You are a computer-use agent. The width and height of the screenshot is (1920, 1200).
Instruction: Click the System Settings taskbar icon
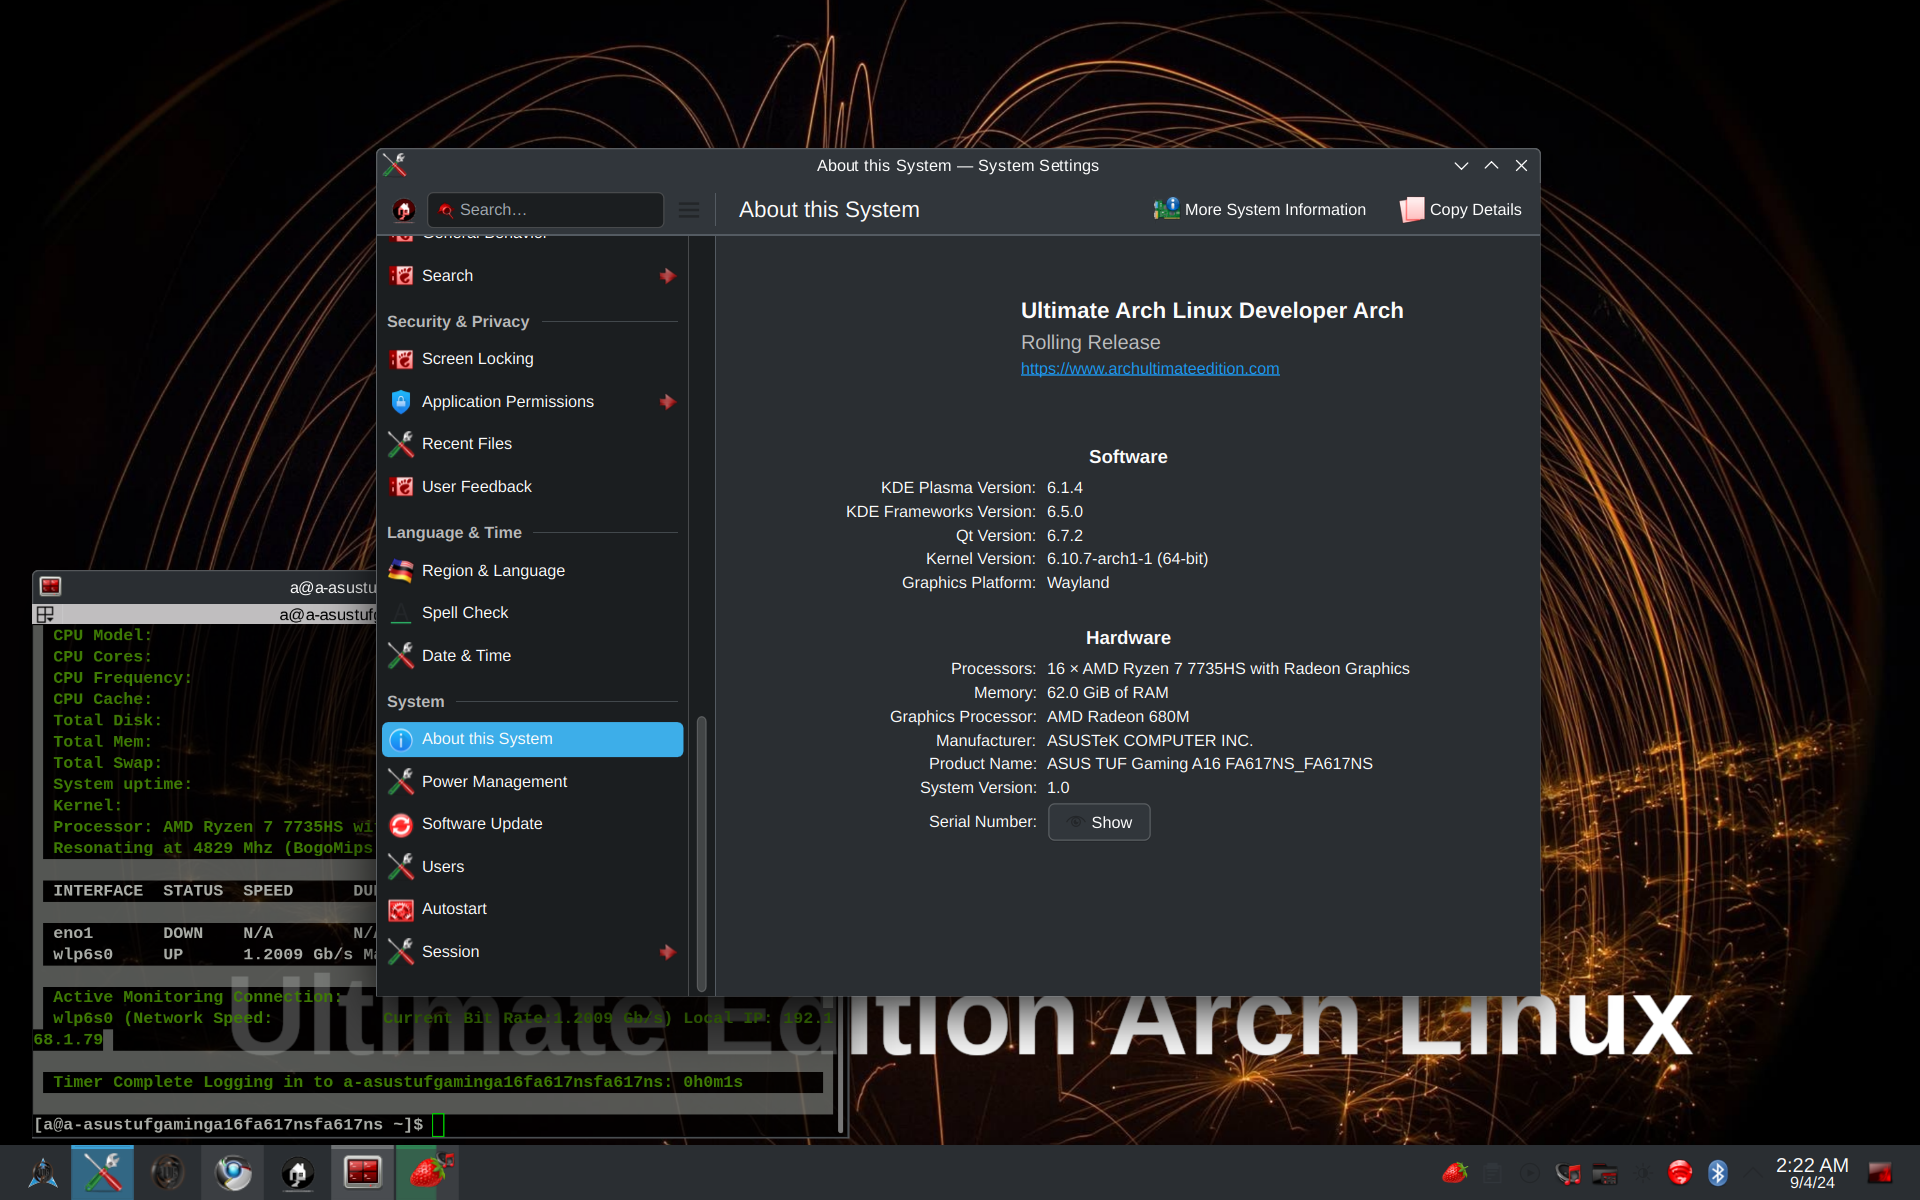[102, 1172]
